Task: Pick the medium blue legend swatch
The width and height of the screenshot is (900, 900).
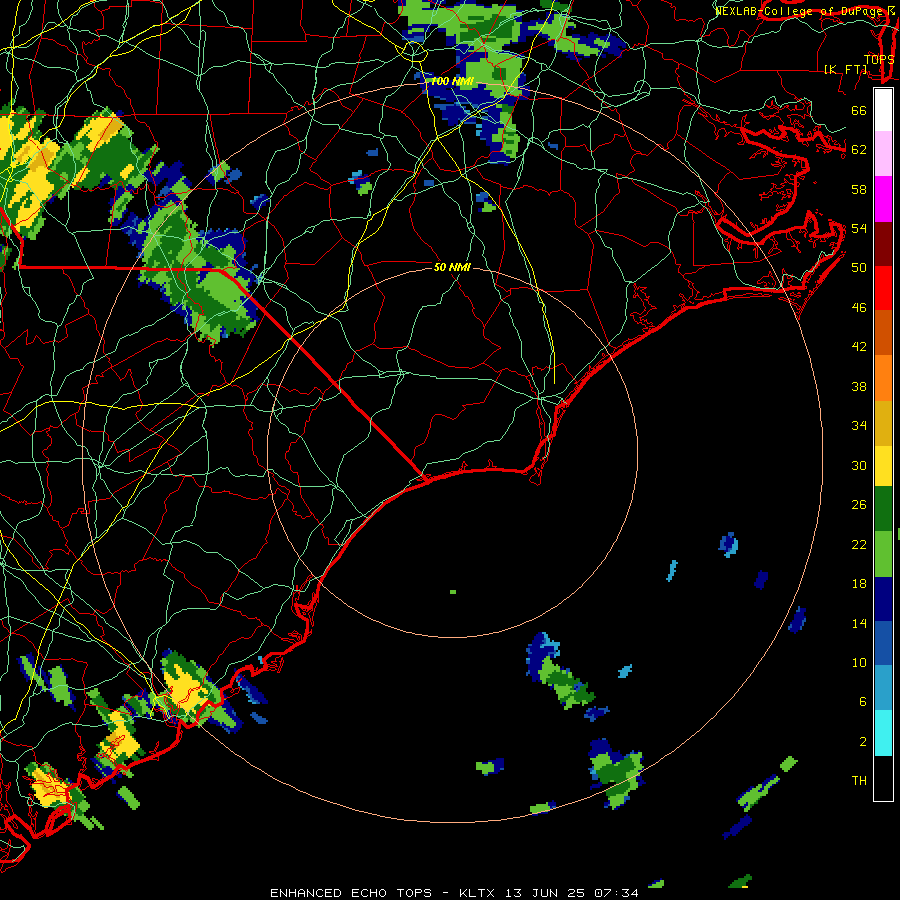Action: coord(883,643)
